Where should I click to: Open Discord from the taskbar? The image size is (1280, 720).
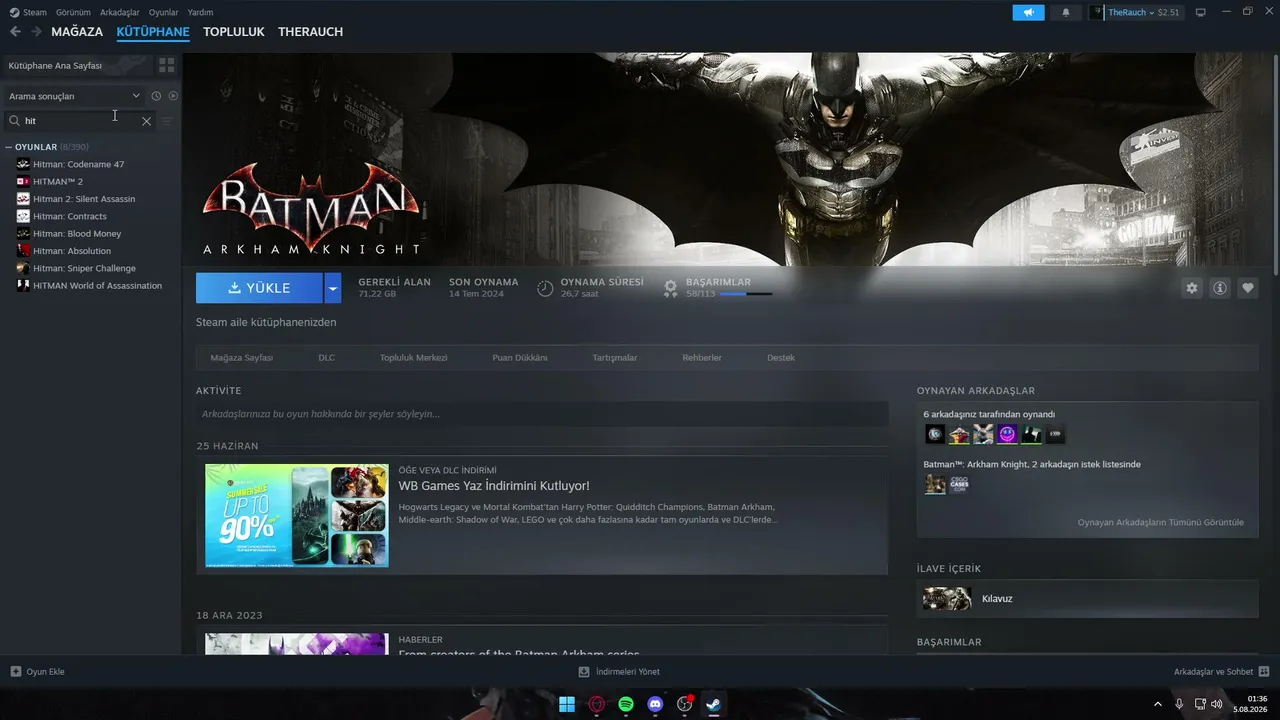coord(655,704)
